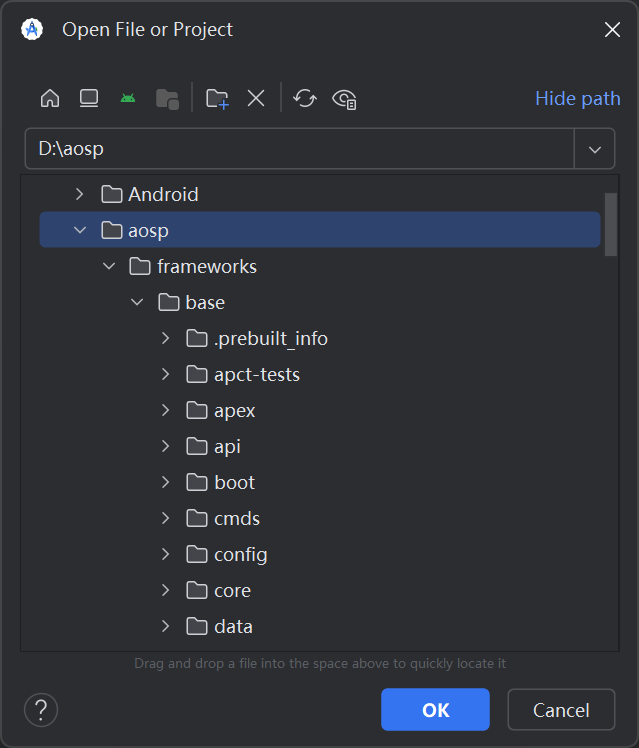This screenshot has width=639, height=748.
Task: Select the data folder
Action: point(219,626)
